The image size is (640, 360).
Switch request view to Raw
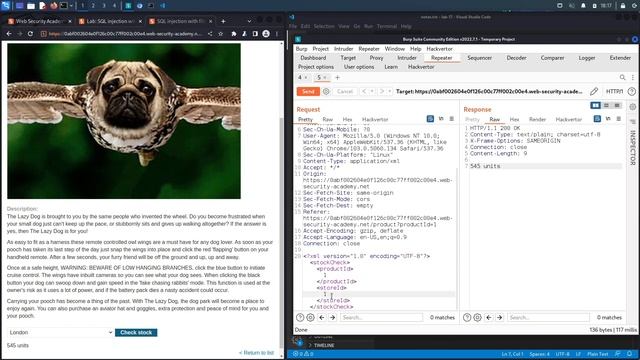tap(328, 120)
